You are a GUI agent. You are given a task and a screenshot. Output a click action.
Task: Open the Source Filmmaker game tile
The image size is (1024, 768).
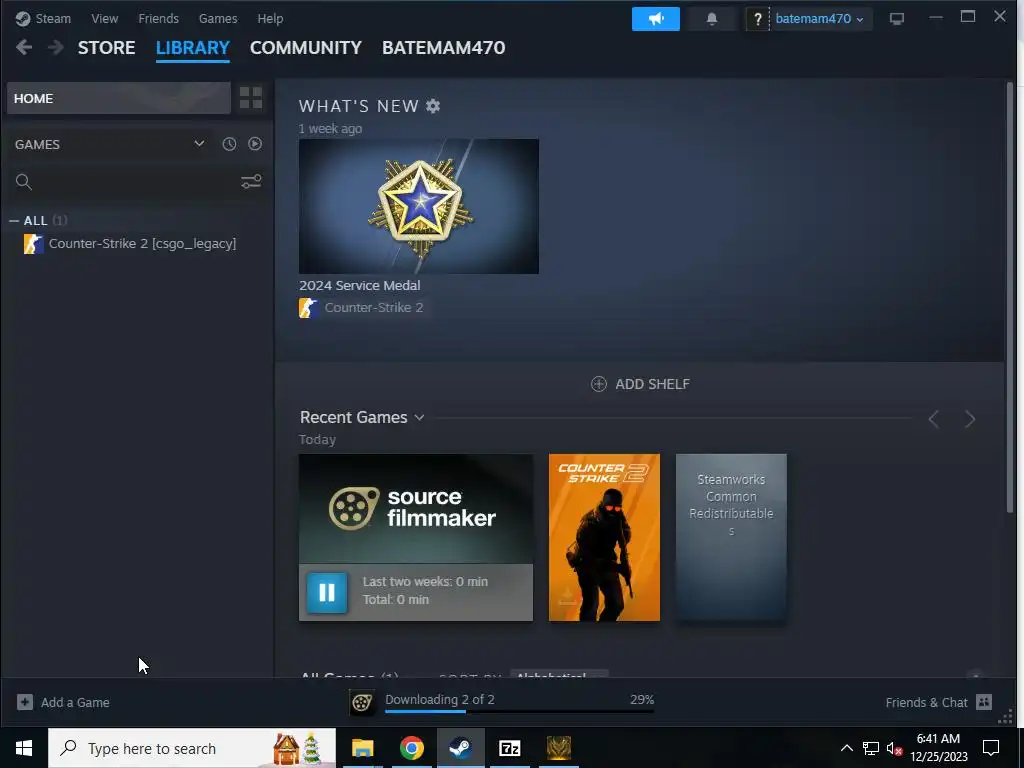[x=416, y=509]
